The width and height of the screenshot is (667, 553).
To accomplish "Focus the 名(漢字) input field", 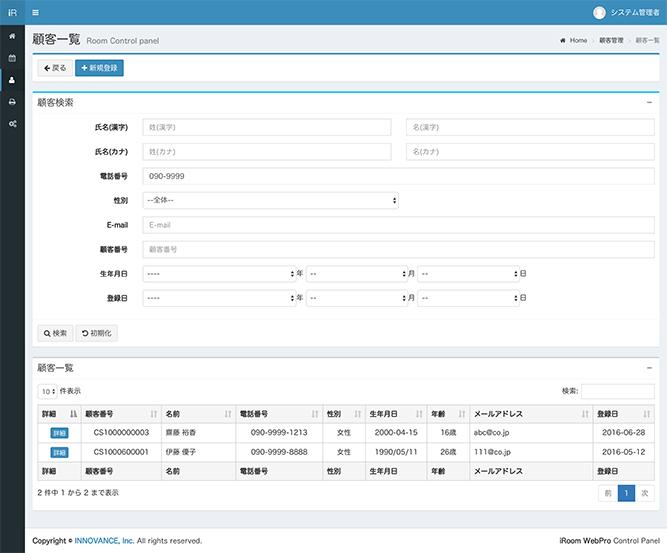I will 530,127.
